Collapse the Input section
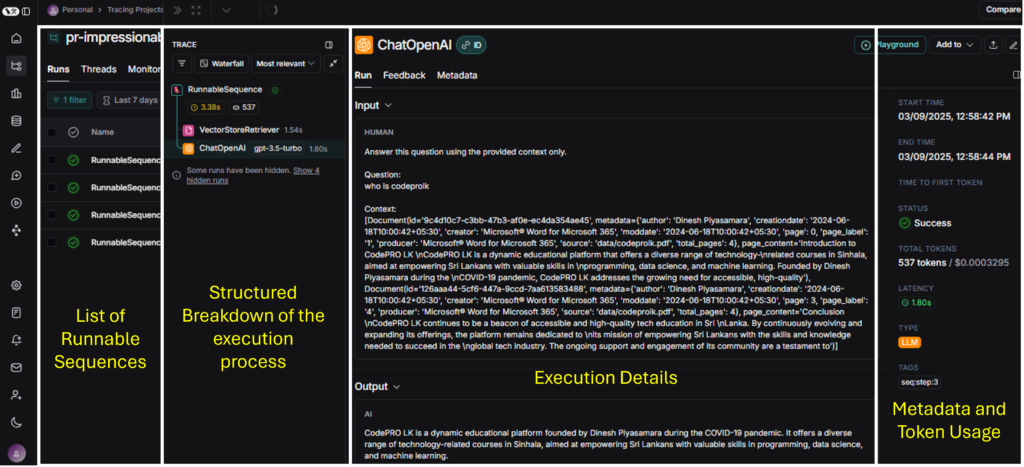Viewport: 1024px width, 467px height. pos(373,105)
